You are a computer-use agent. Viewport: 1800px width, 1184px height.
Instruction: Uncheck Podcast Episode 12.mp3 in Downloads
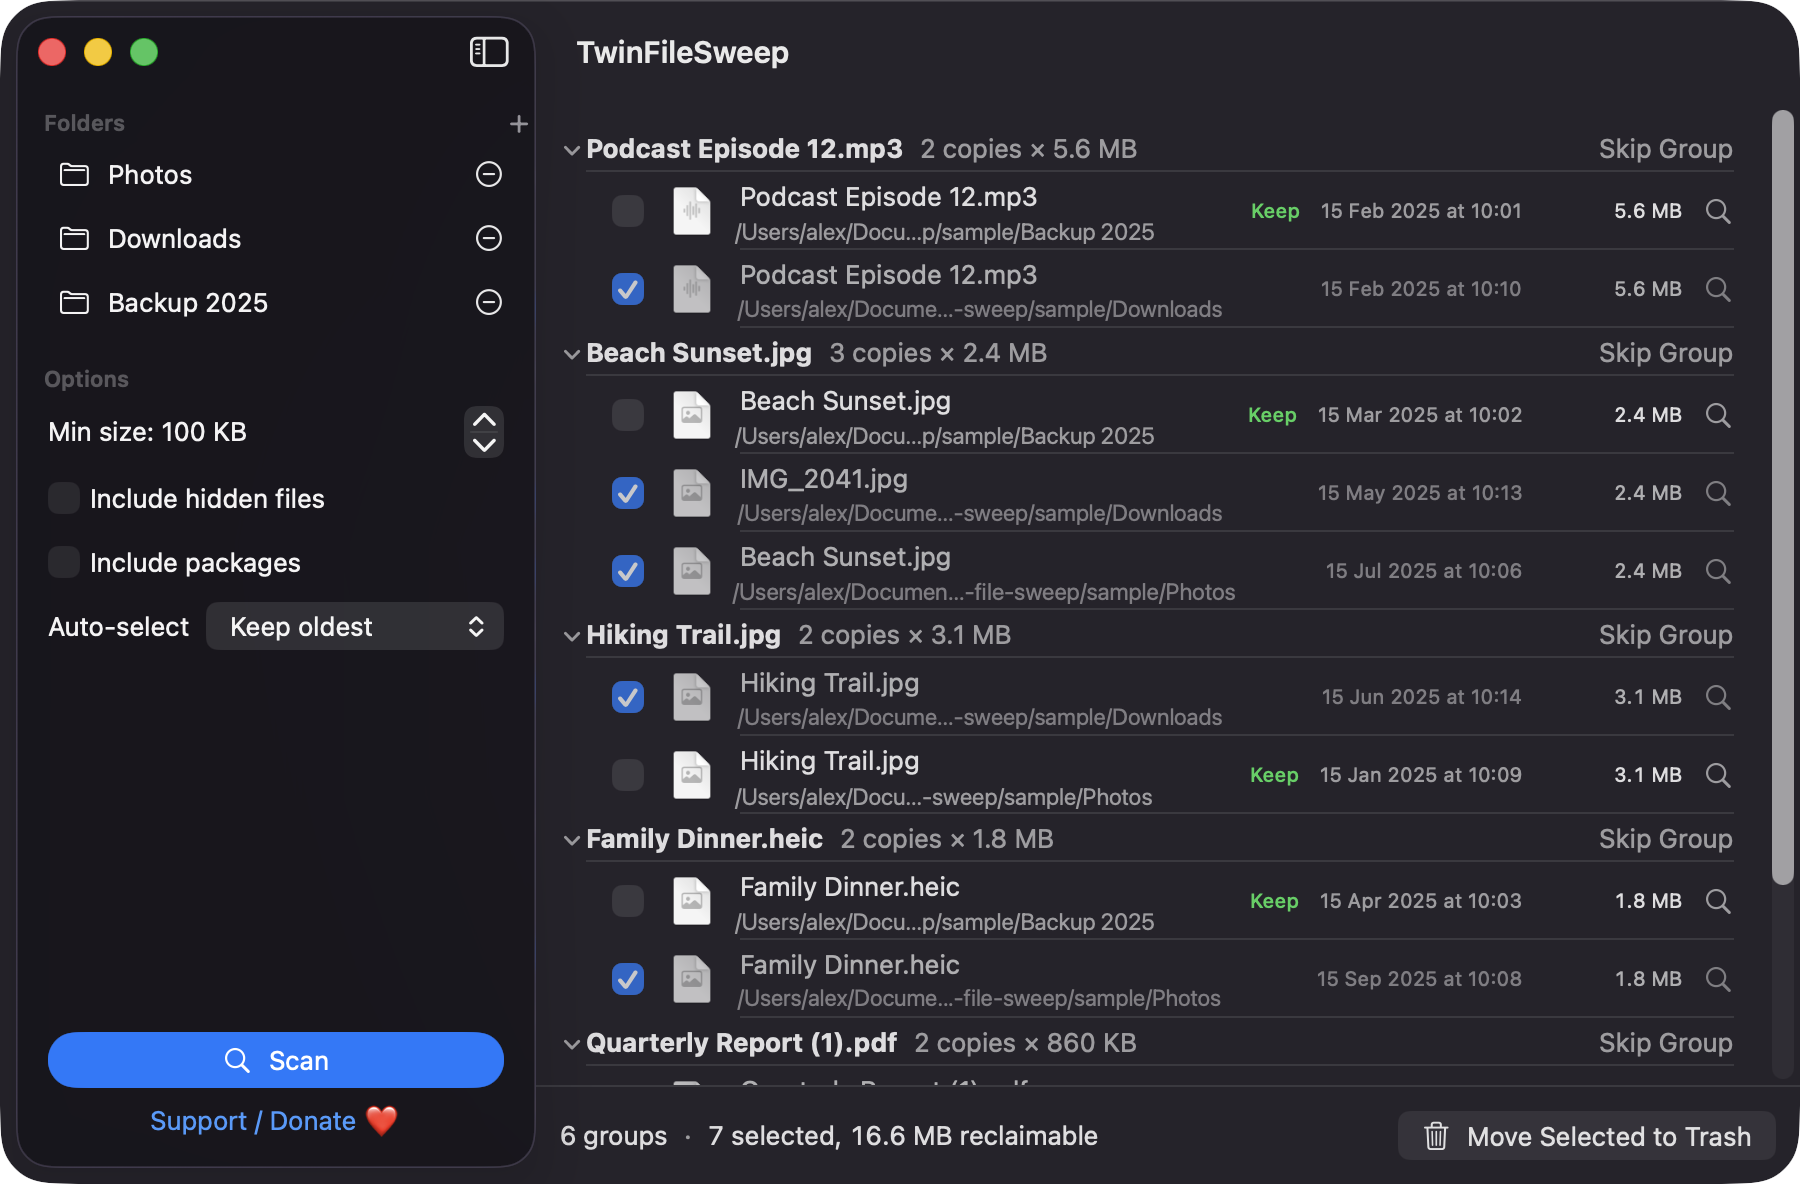[628, 289]
